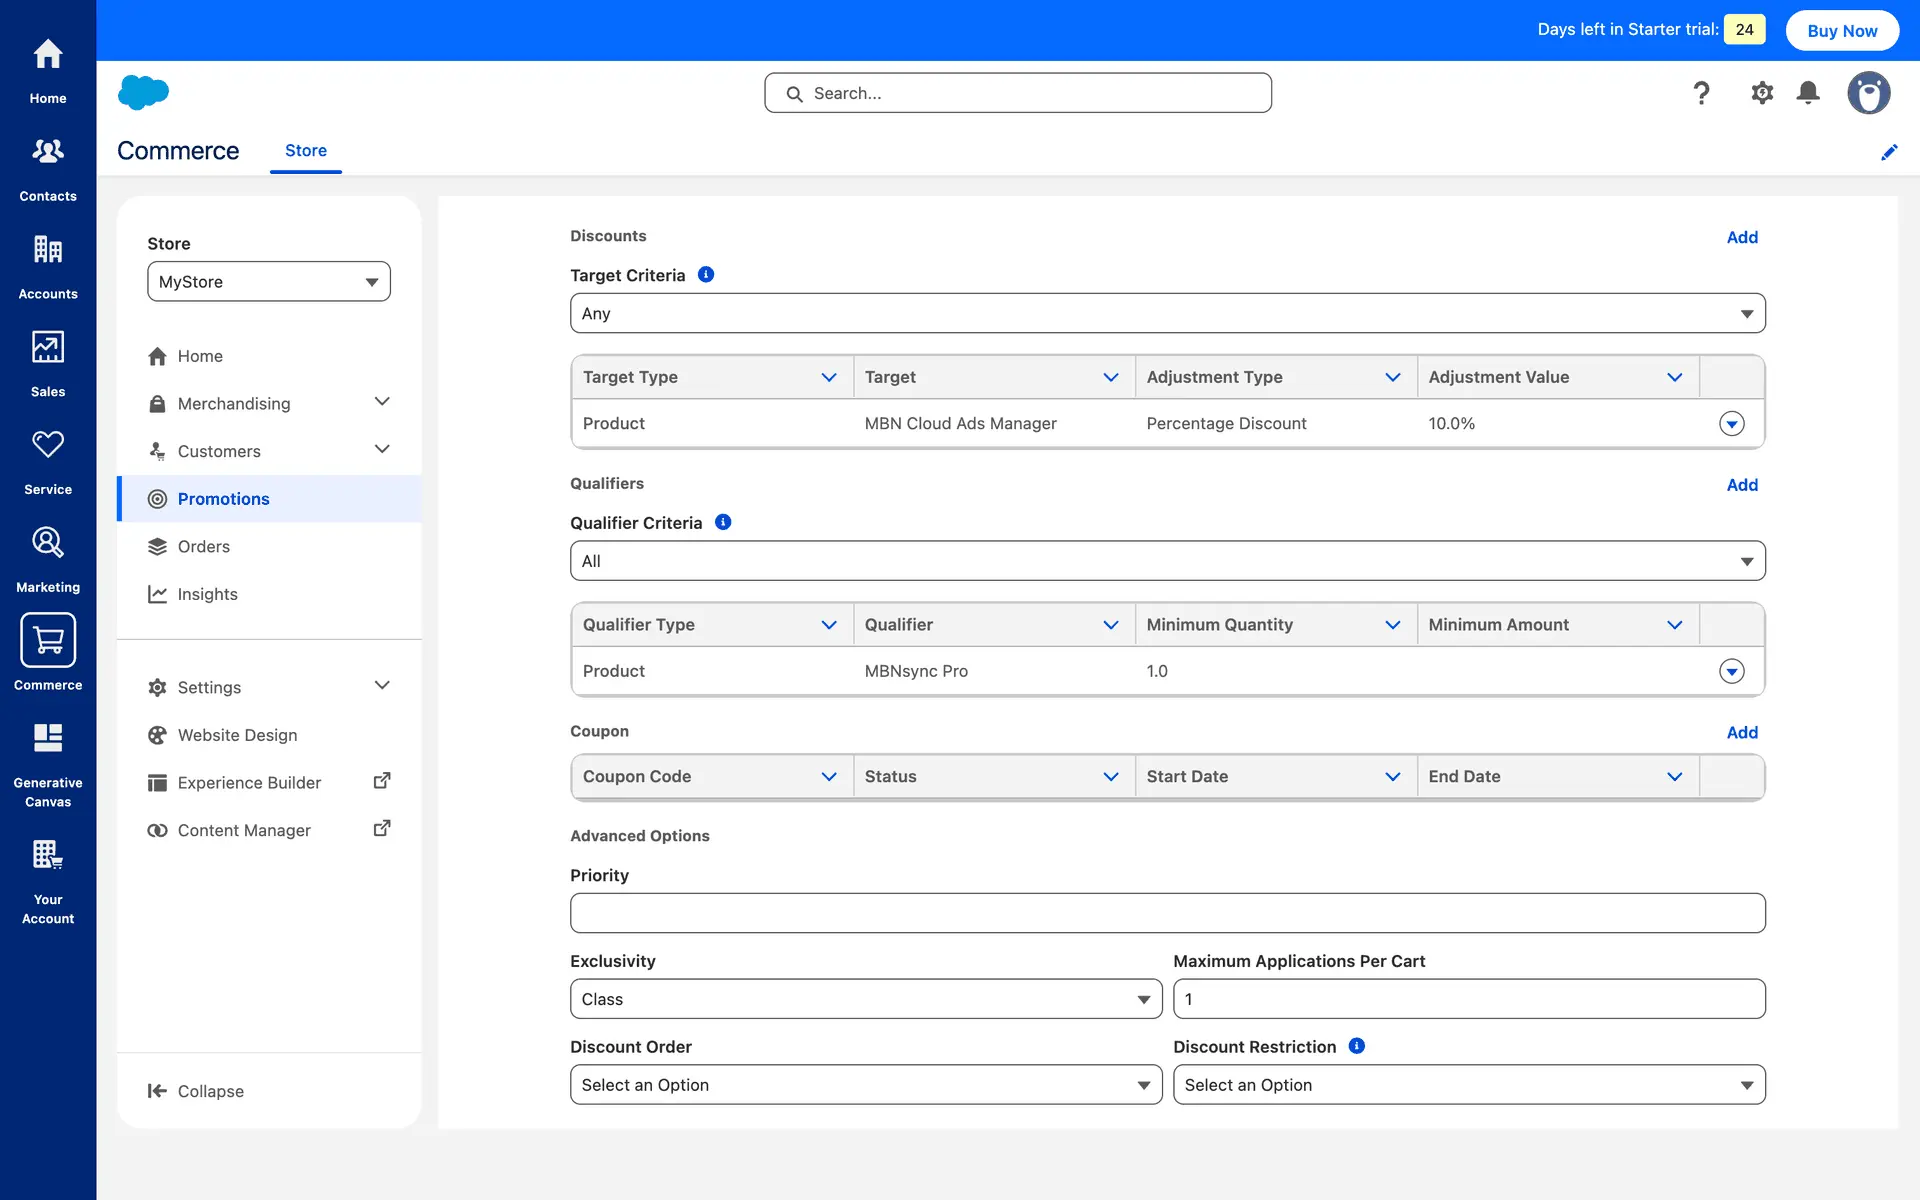This screenshot has width=1920, height=1200.
Task: Click the setup gear icon in header
Action: click(x=1762, y=93)
